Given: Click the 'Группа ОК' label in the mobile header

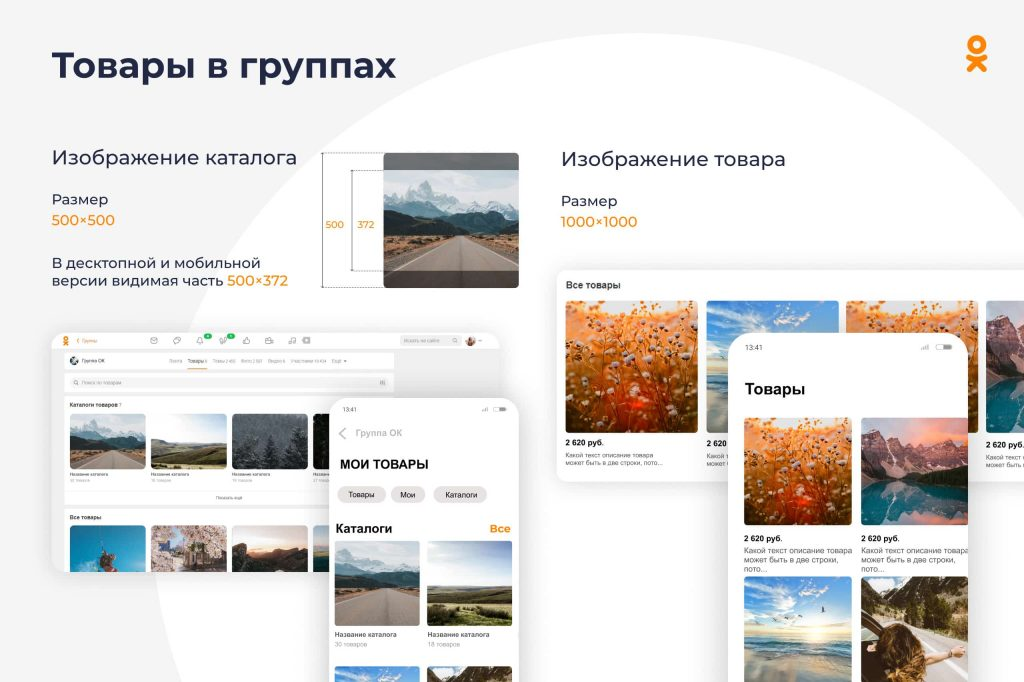Looking at the screenshot, I should [379, 433].
